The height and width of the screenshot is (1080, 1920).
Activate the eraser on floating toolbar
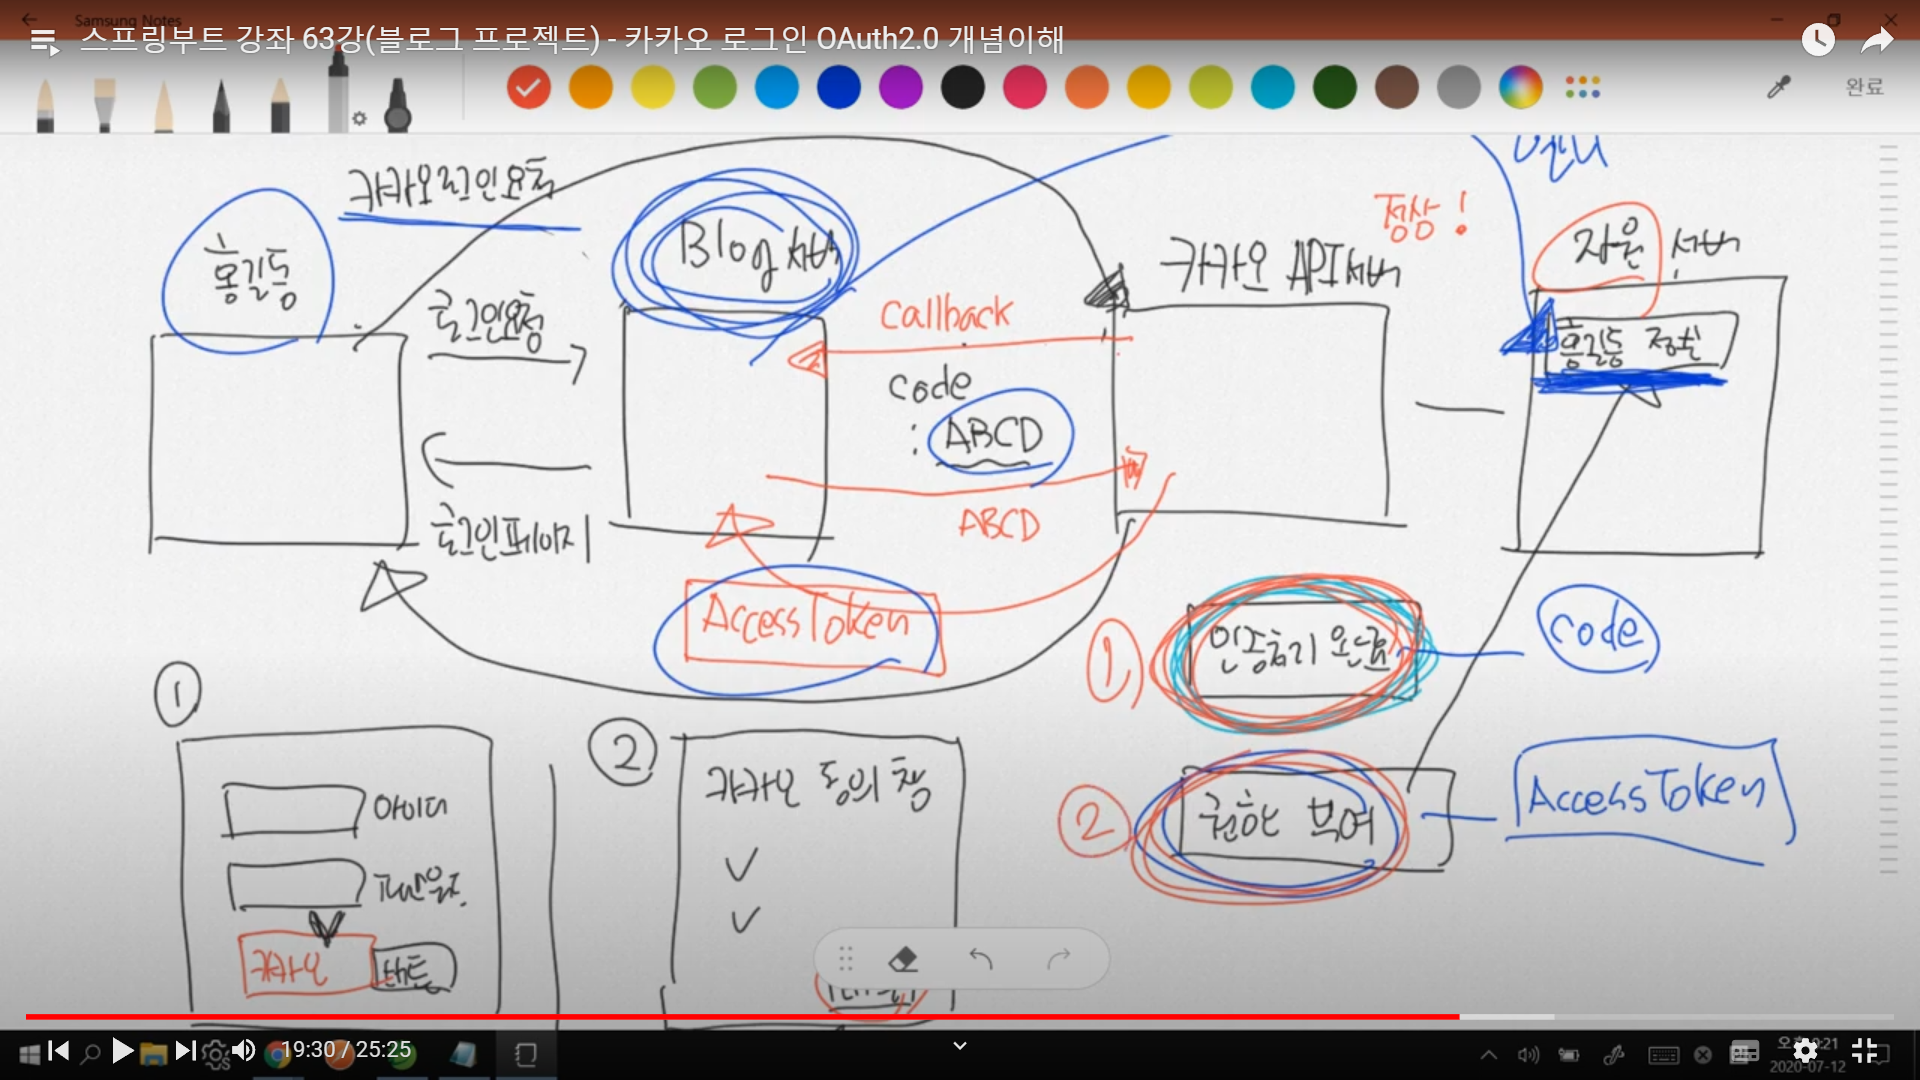[x=902, y=960]
